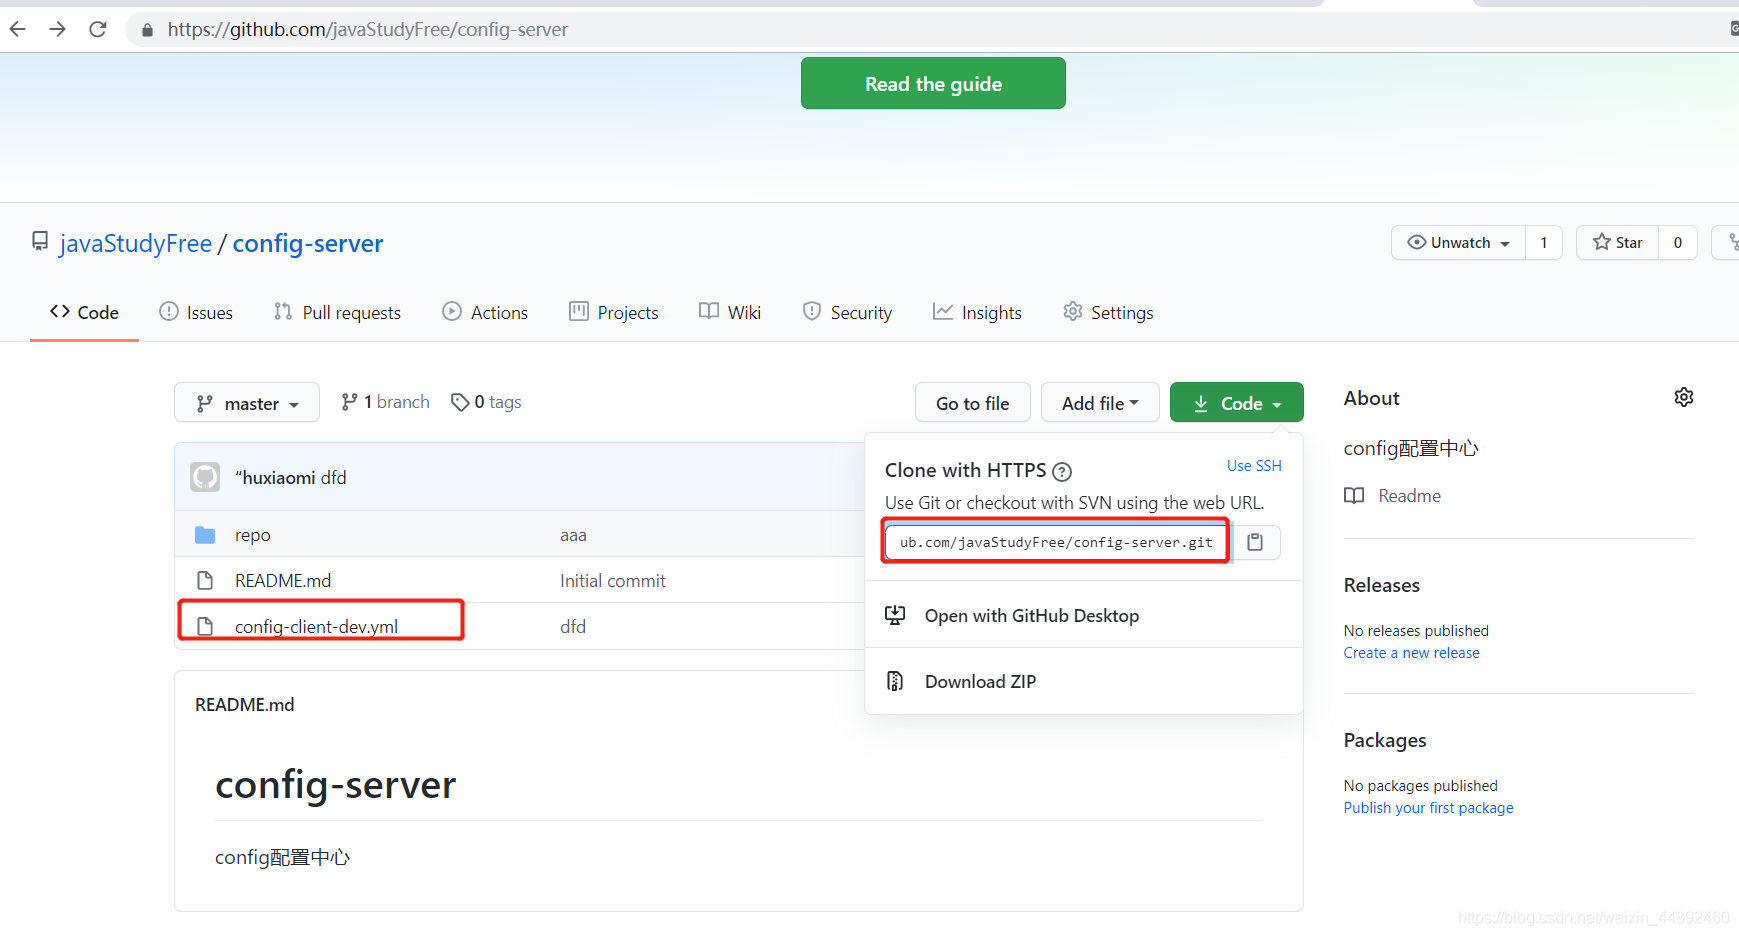Image resolution: width=1739 pixels, height=936 pixels.
Task: Click the address bar lock icon
Action: (147, 30)
